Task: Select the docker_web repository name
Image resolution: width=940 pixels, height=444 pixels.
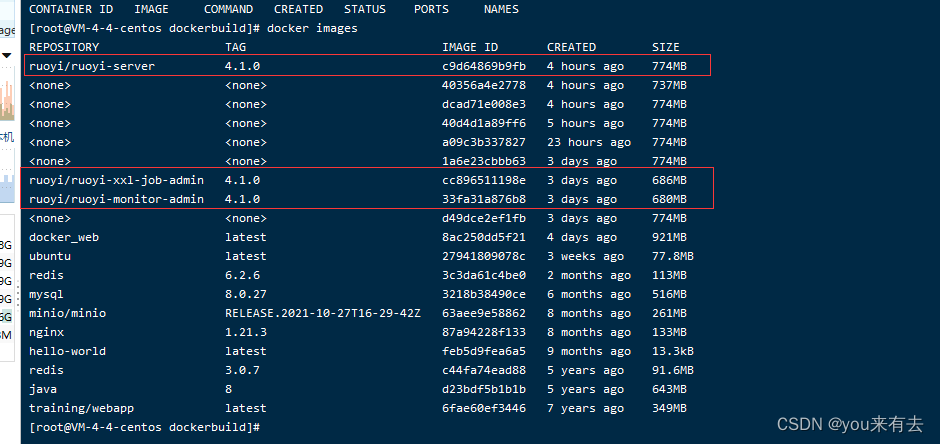Action: coord(64,237)
